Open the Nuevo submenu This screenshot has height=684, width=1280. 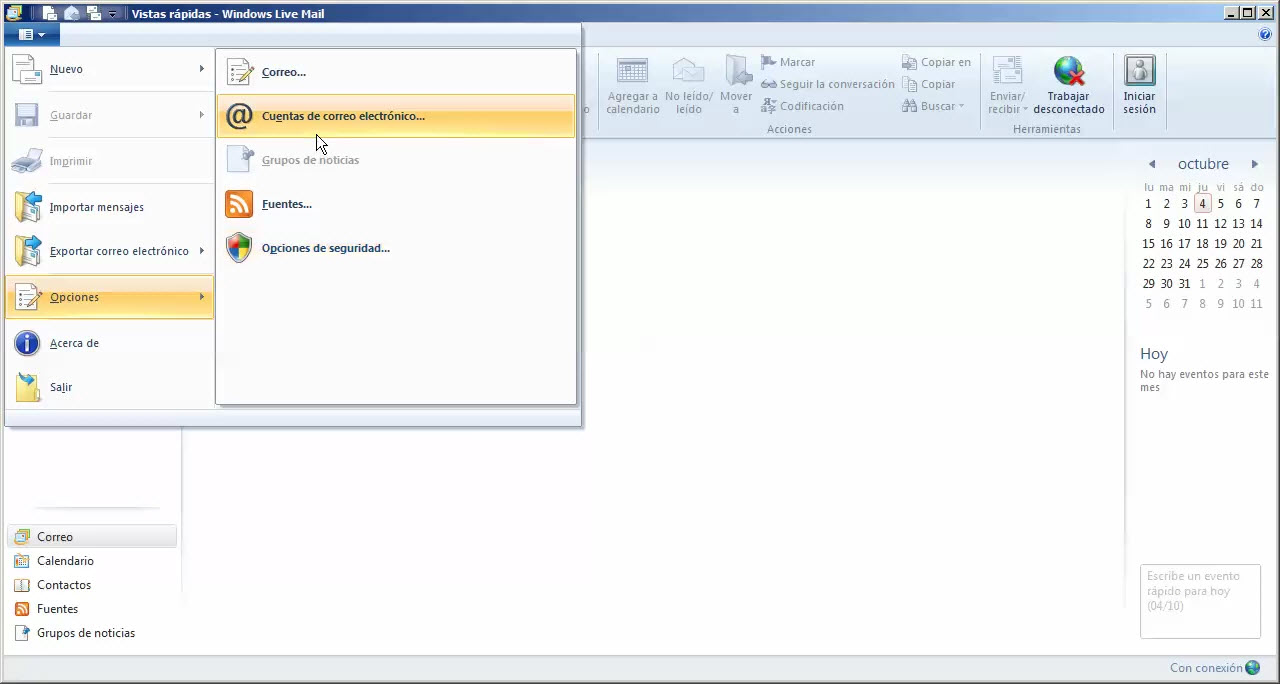[109, 69]
